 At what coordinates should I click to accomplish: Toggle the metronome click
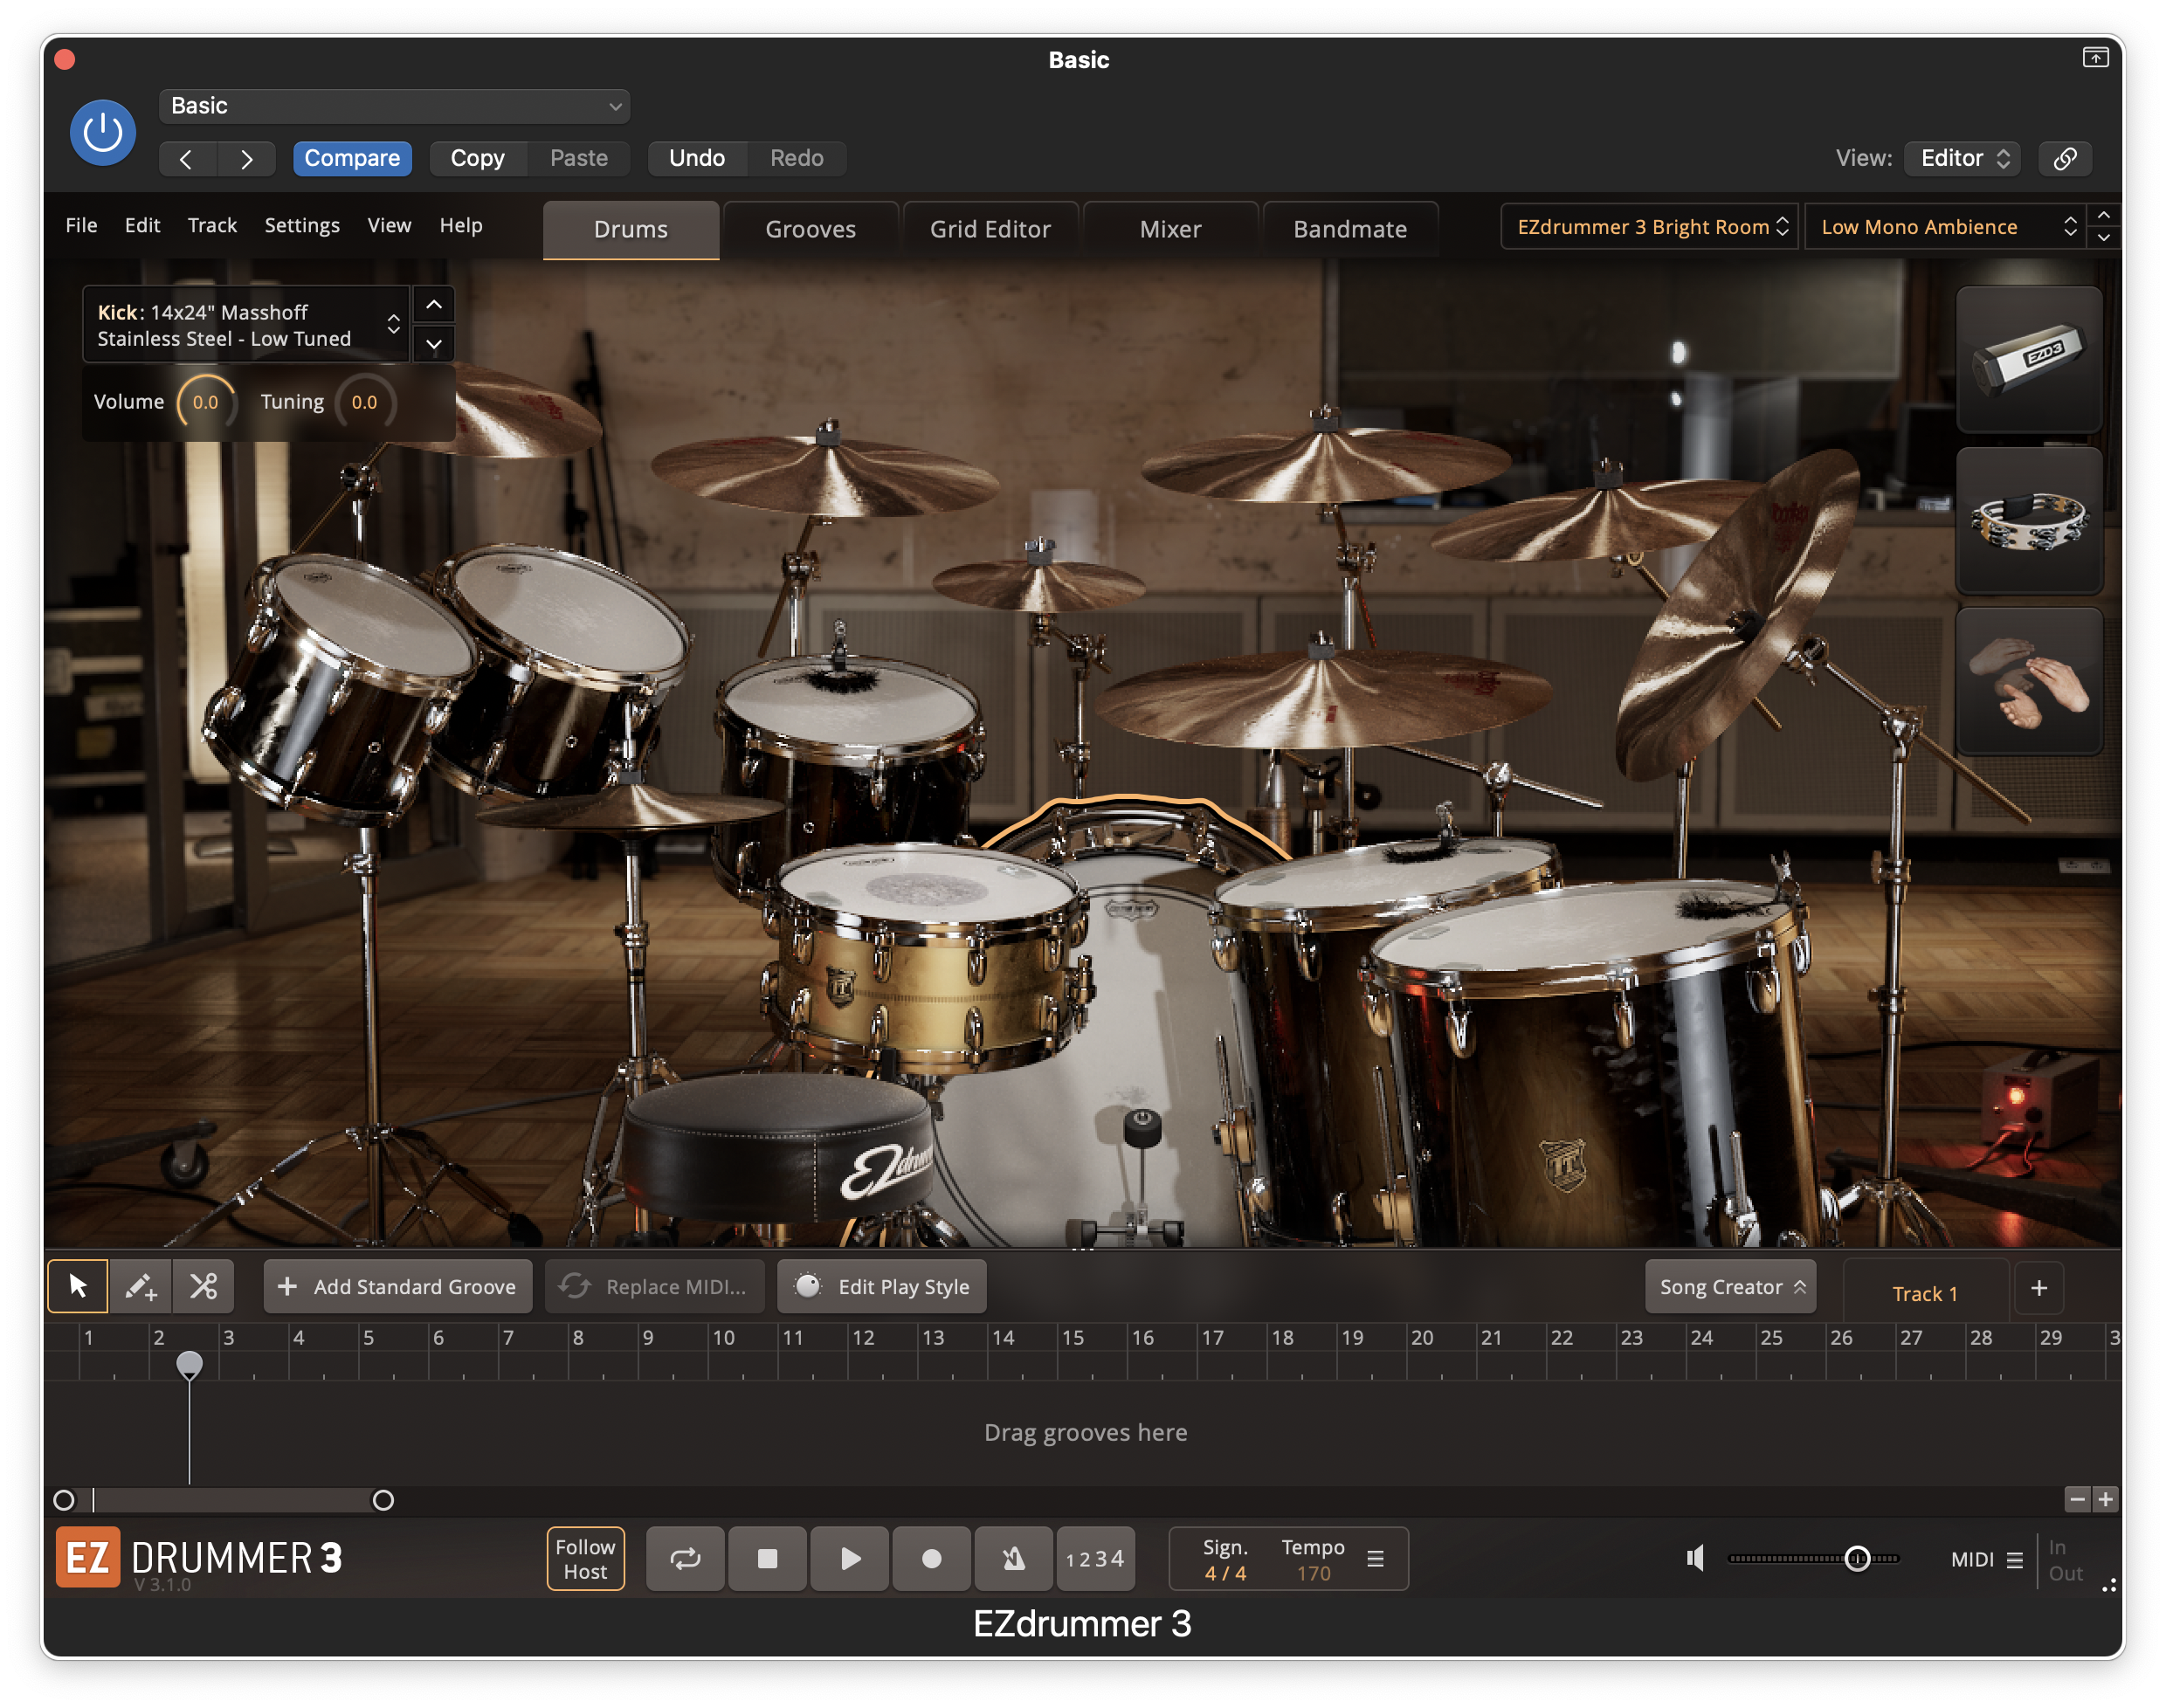[1013, 1558]
